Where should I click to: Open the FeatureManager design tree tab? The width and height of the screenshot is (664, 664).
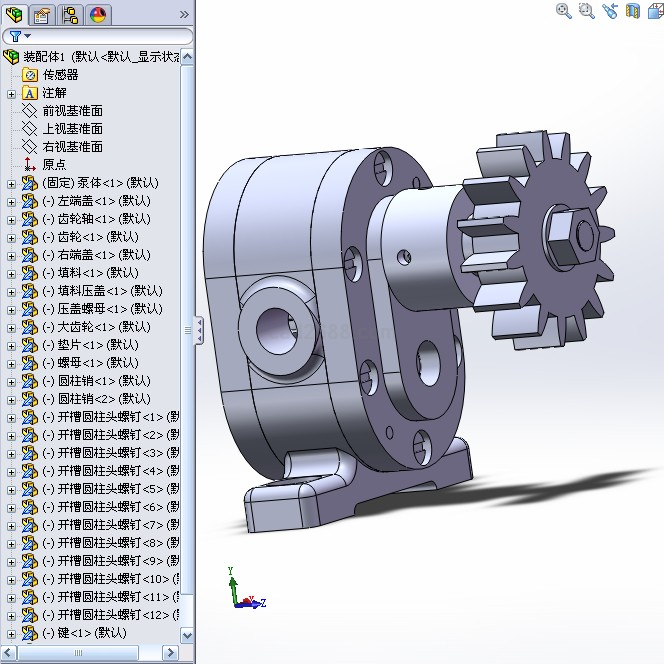click(14, 14)
